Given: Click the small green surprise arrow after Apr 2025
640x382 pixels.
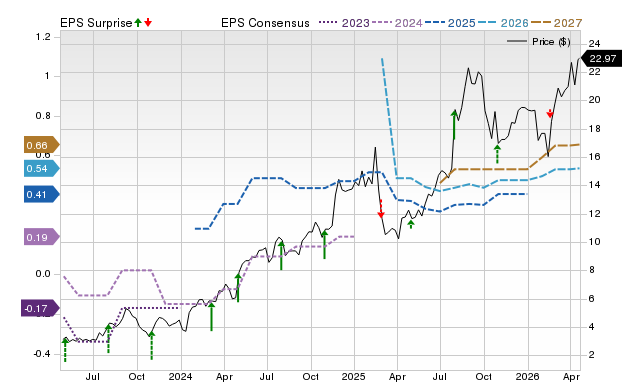Looking at the screenshot, I should tap(411, 224).
